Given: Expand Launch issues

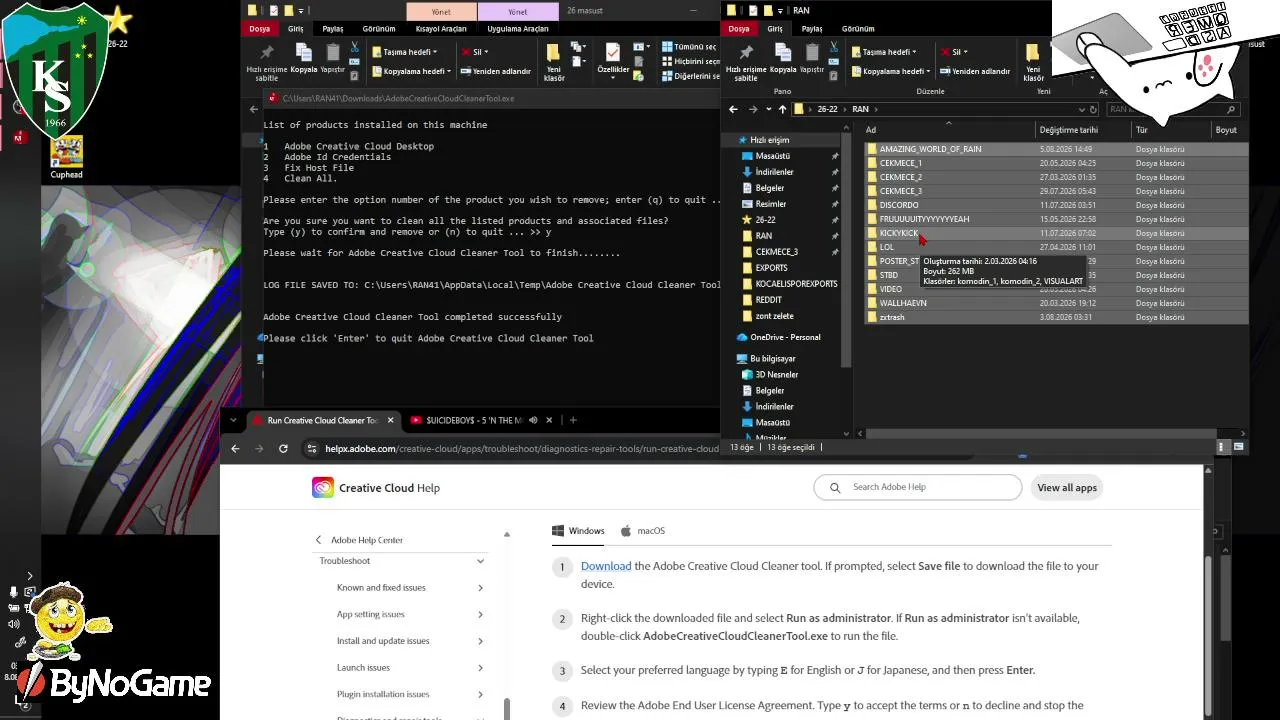Looking at the screenshot, I should pyautogui.click(x=480, y=668).
